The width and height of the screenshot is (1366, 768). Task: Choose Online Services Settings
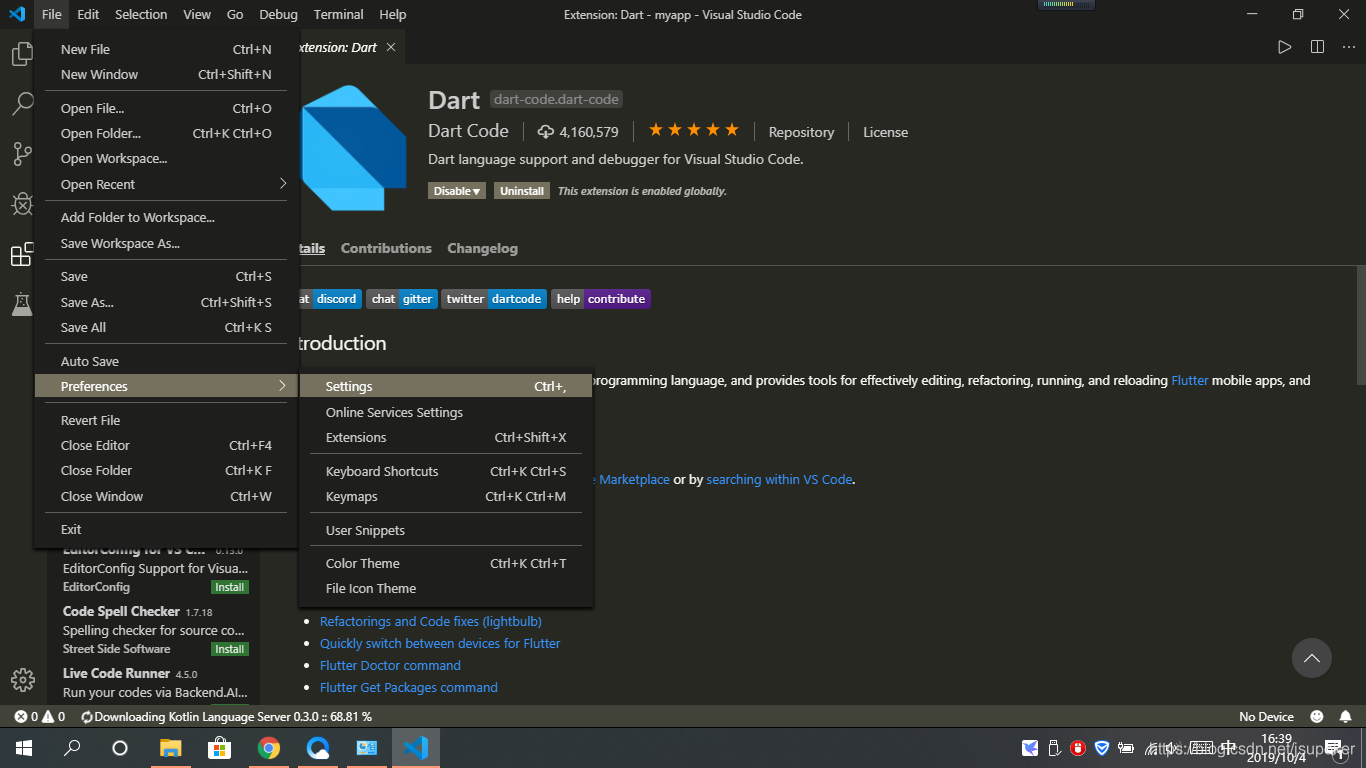446,412
